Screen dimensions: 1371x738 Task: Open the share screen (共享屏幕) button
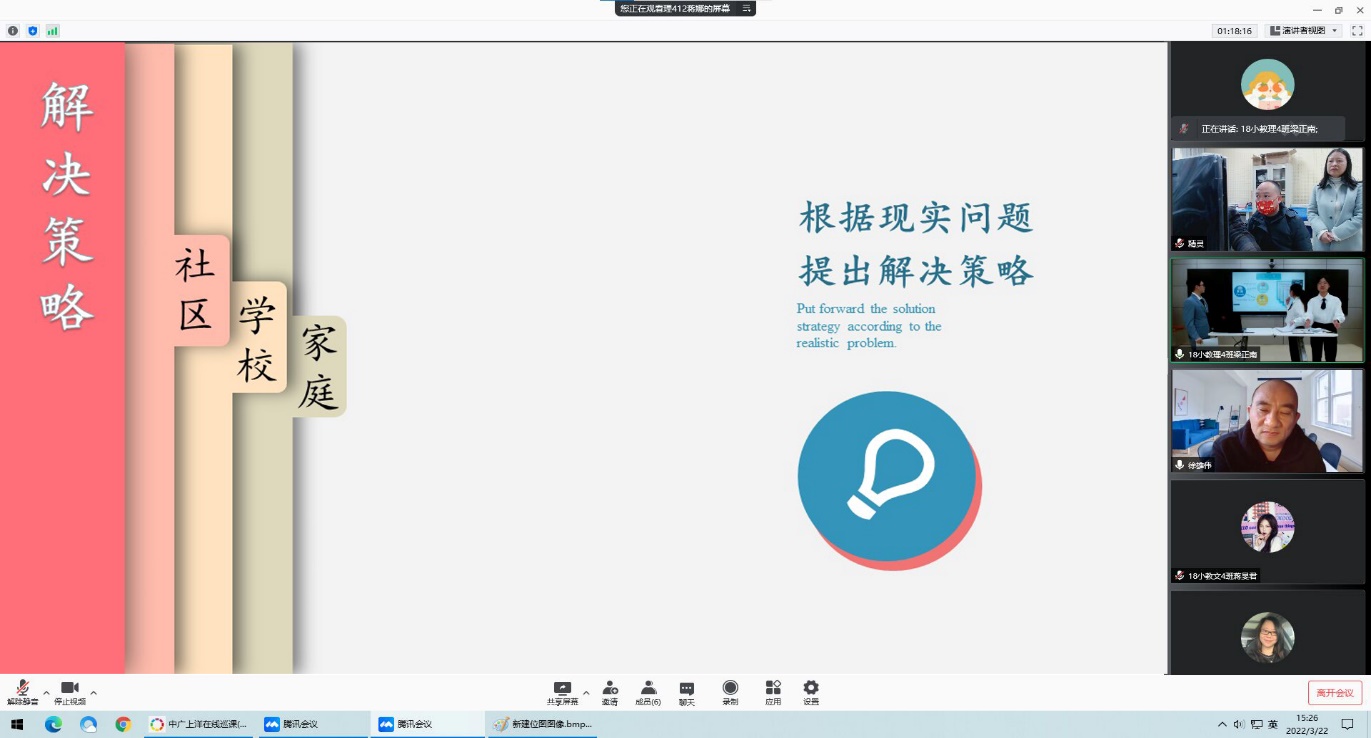point(562,692)
